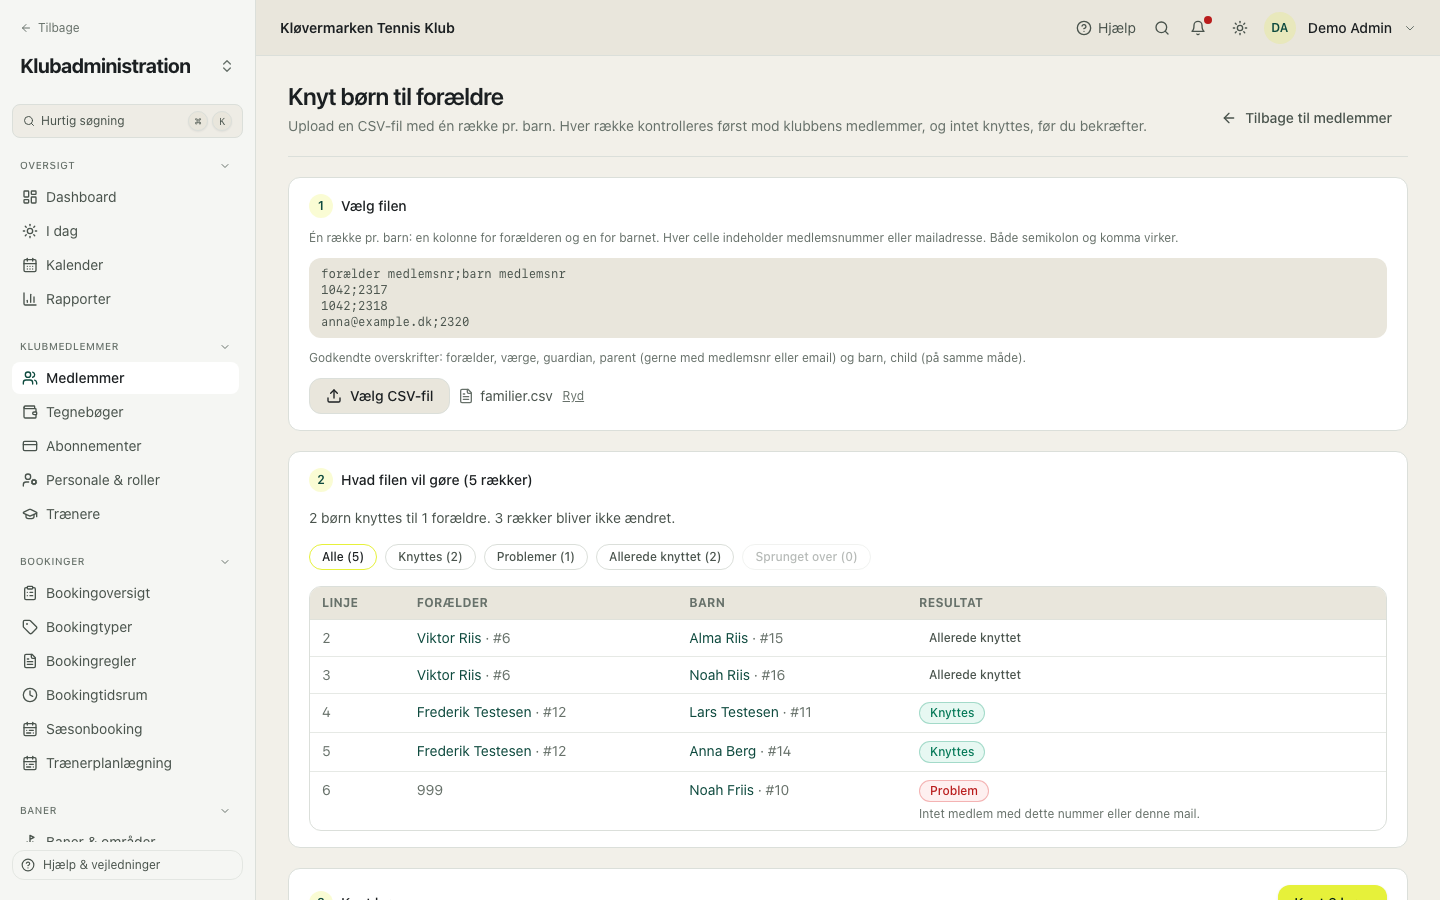Screen dimensions: 1440x900
Task: Toggle light/dark theme sun icon
Action: [x=1240, y=28]
